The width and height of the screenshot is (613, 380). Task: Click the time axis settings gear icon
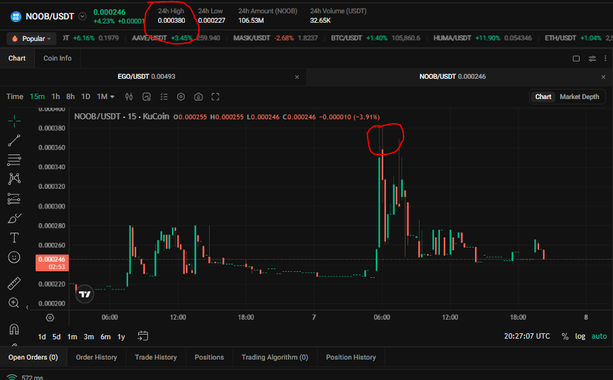(50, 317)
